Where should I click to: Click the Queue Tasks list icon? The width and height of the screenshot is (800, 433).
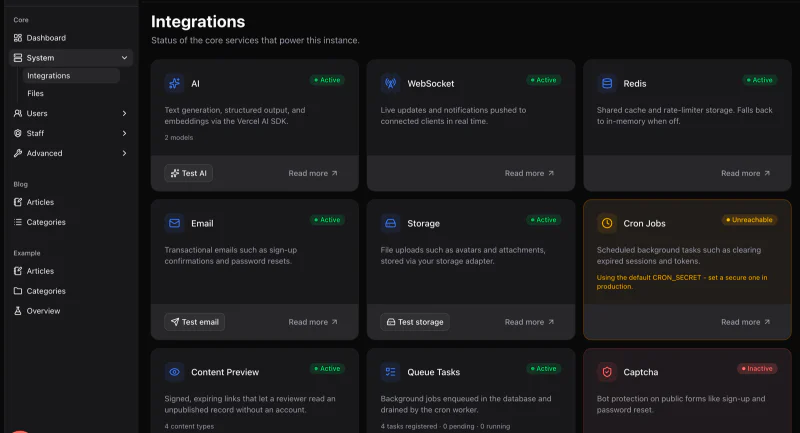click(x=390, y=372)
